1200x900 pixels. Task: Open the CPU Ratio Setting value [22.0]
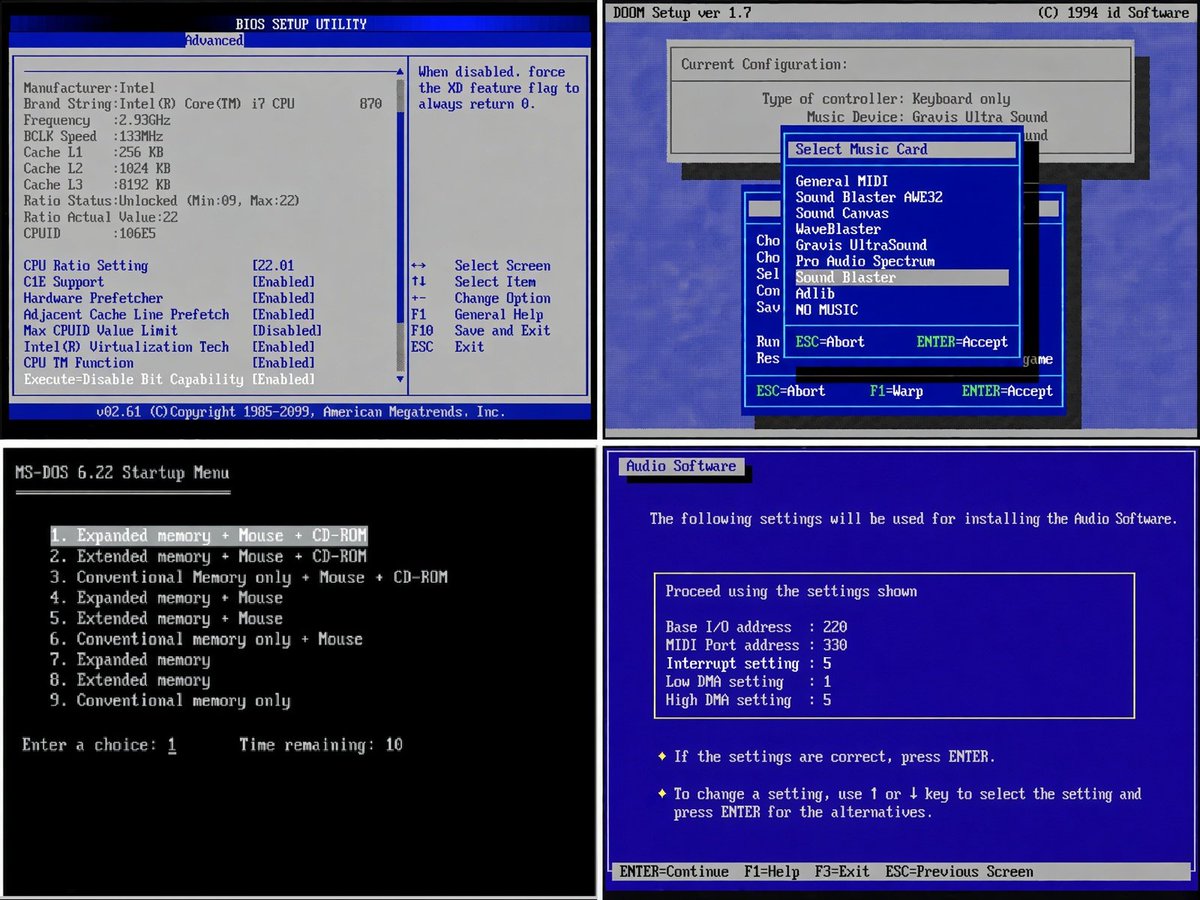(273, 266)
